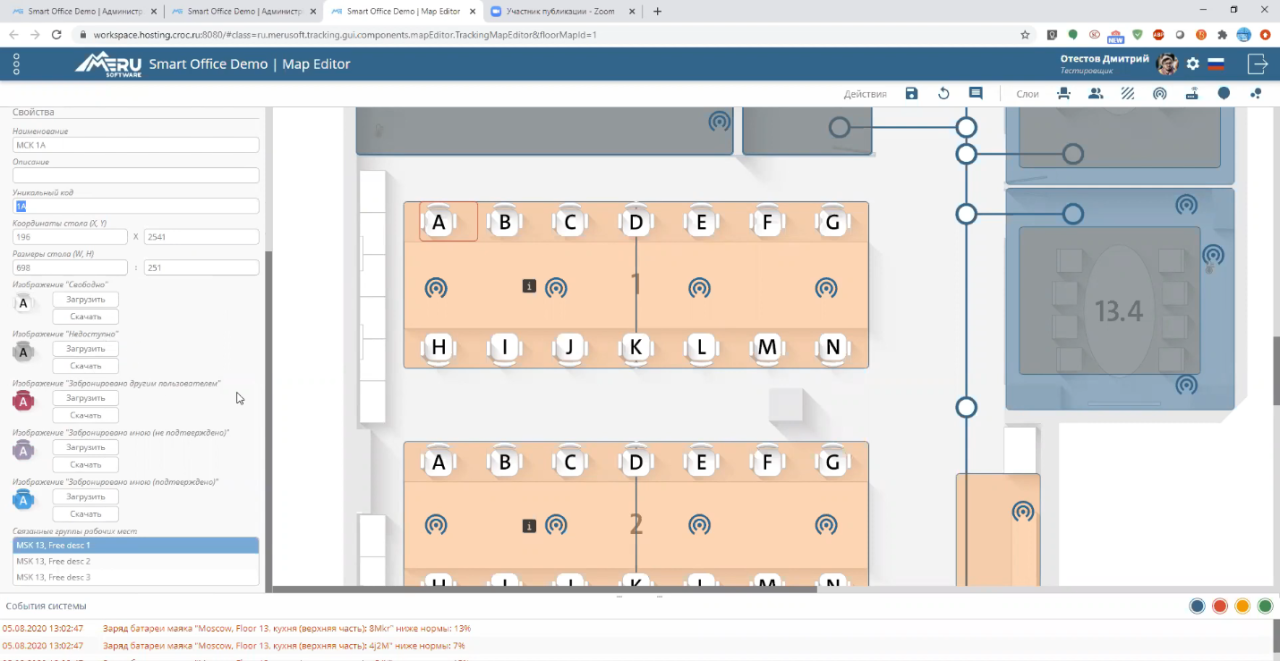Open the user avatar profile menu
The width and height of the screenshot is (1280, 661).
tap(1166, 64)
